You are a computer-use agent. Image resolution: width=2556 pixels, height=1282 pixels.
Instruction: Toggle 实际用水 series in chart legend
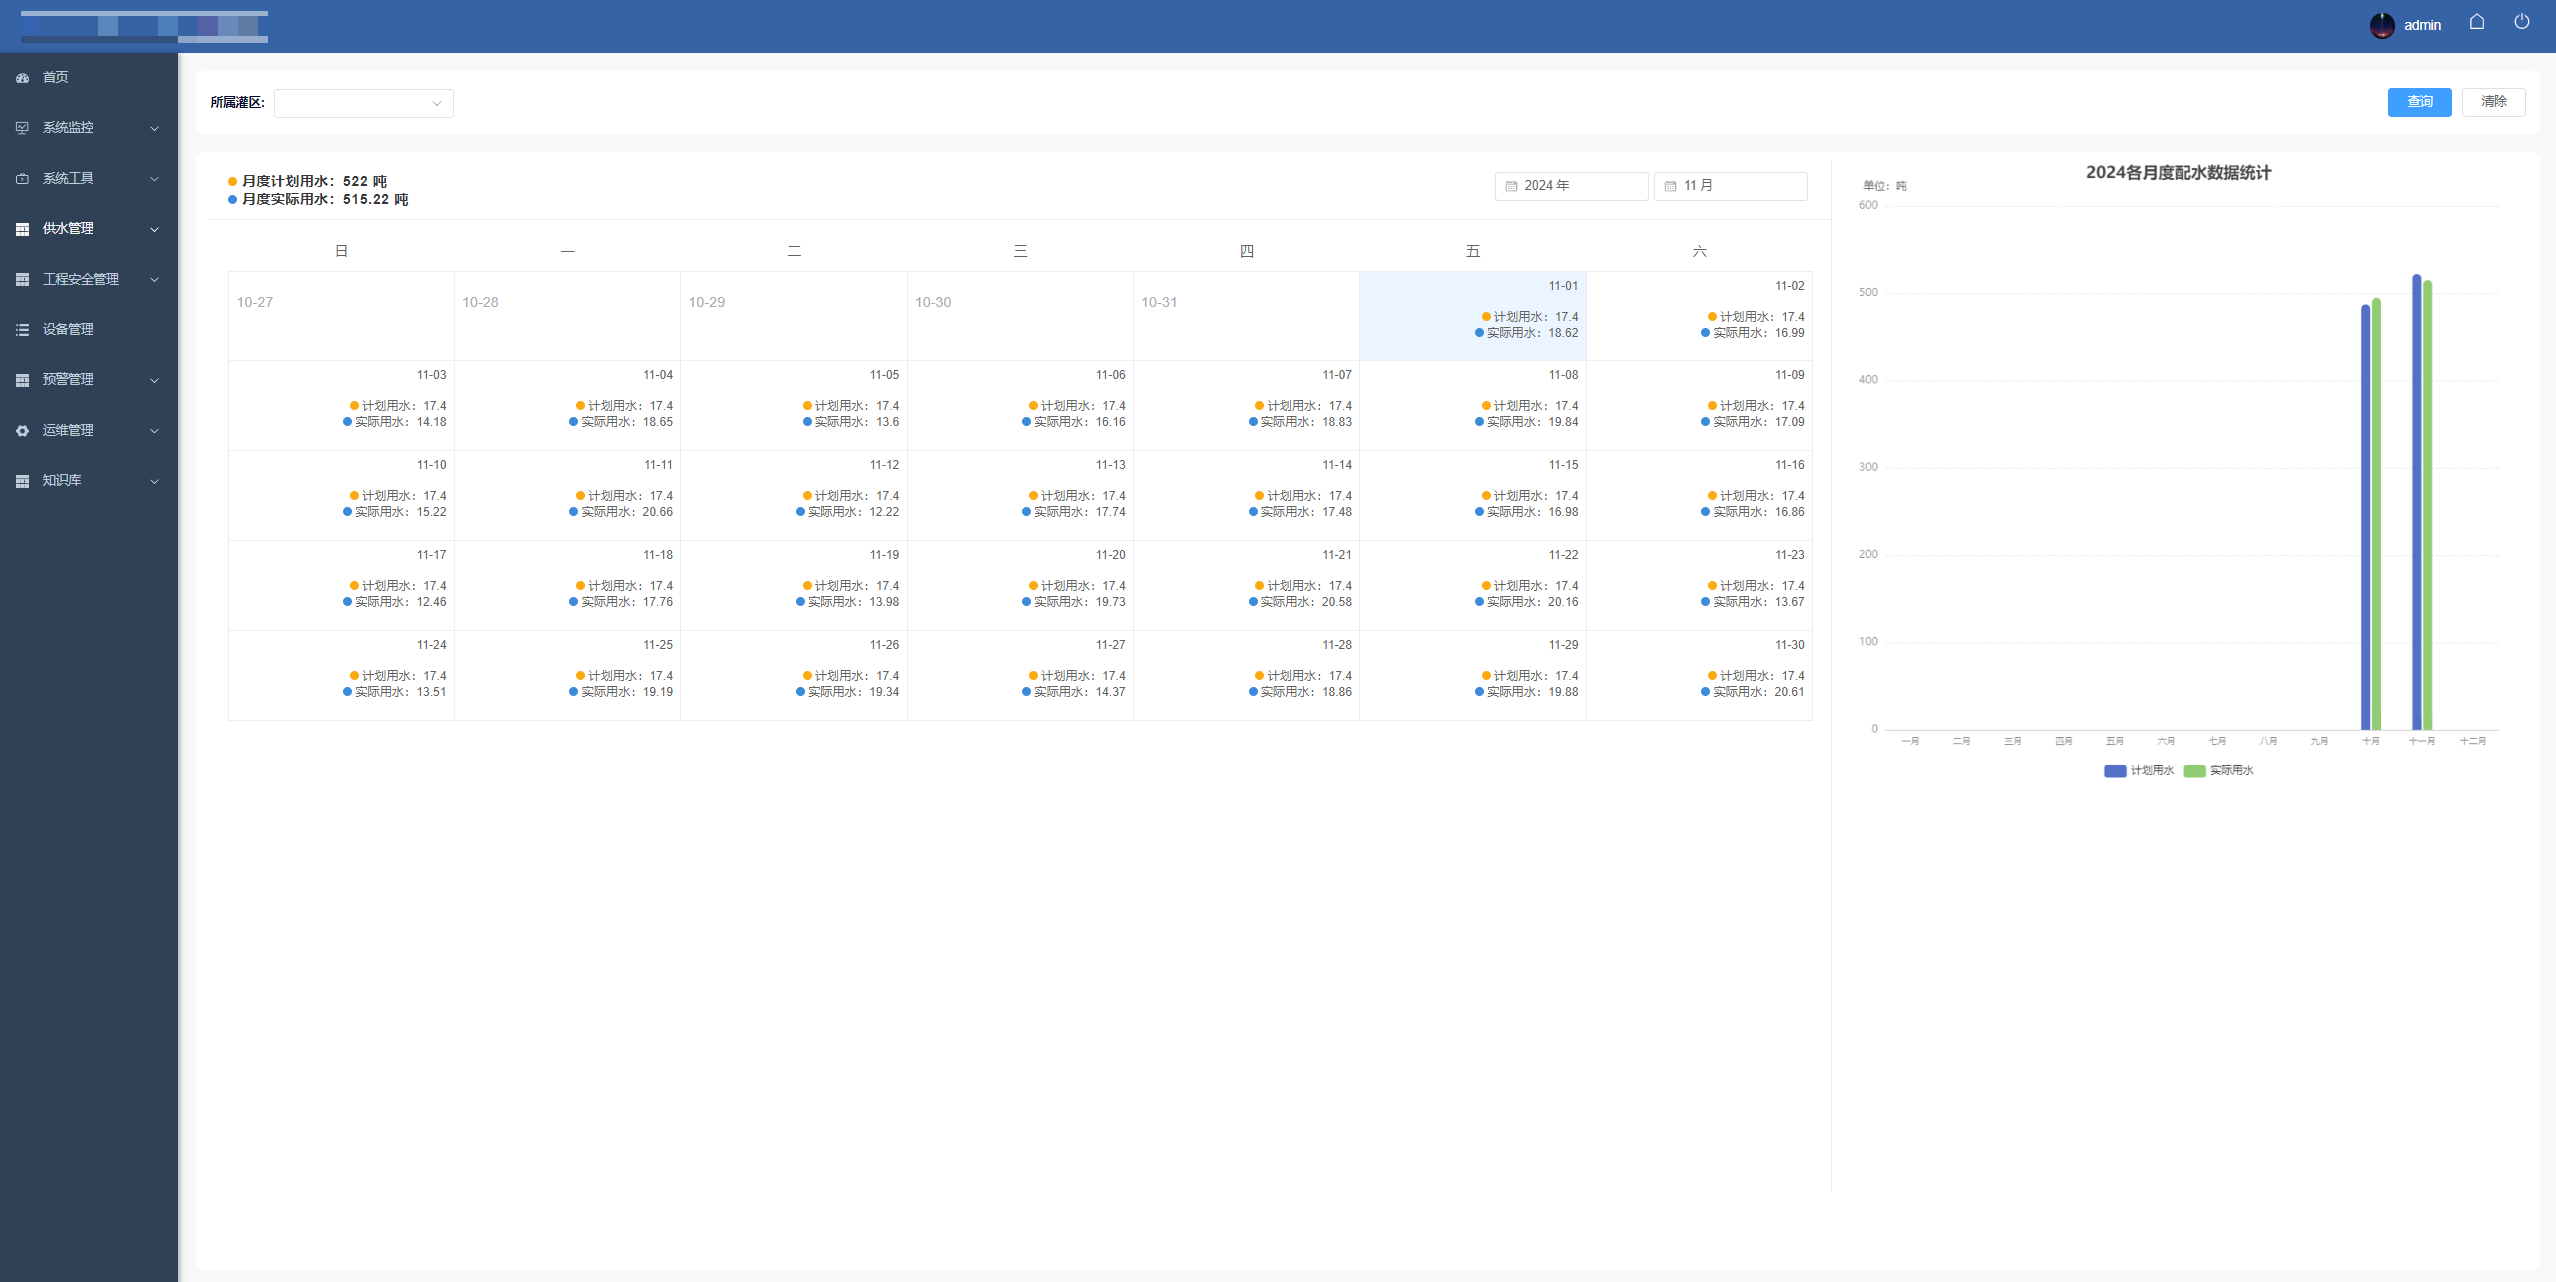(2218, 771)
